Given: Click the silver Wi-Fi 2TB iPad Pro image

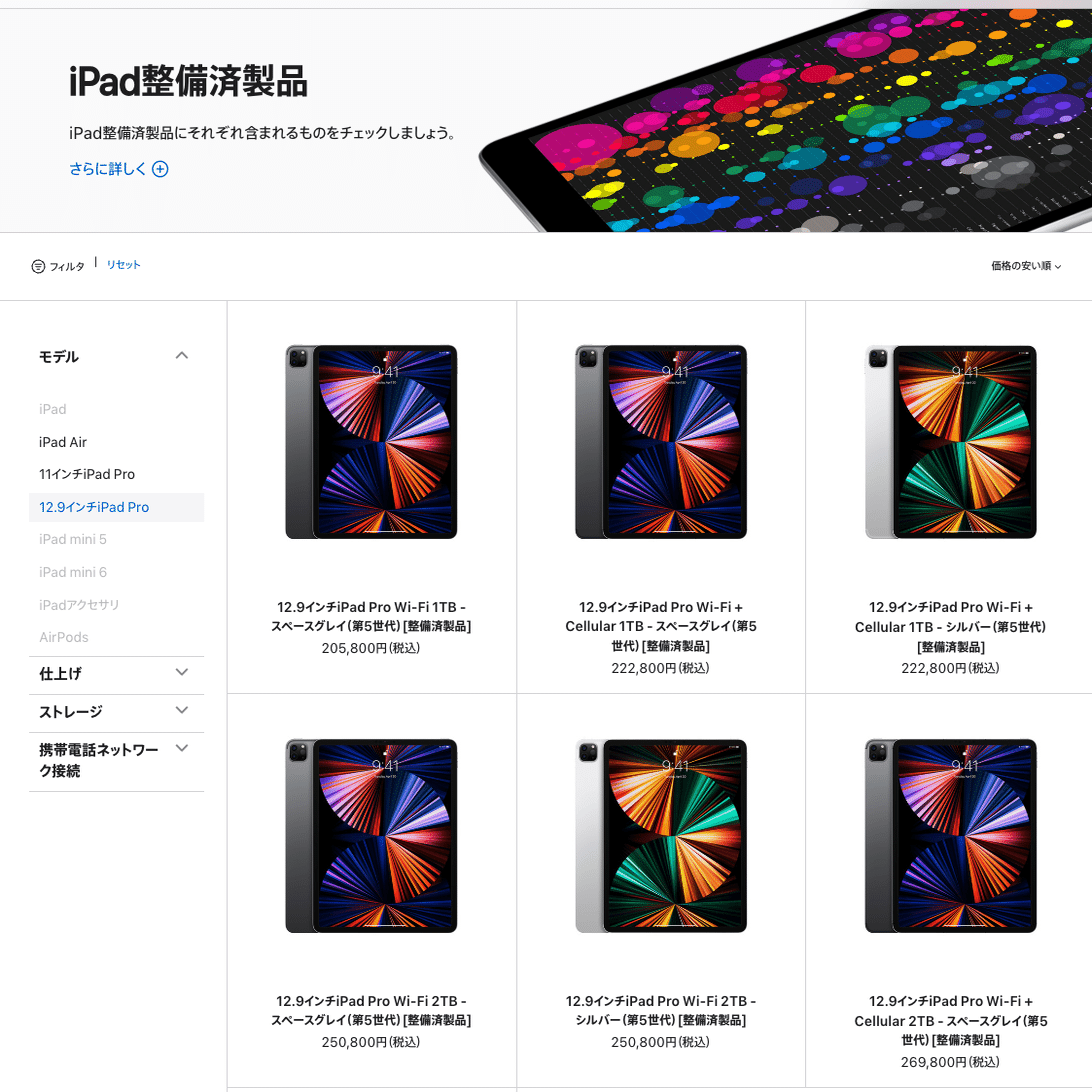Looking at the screenshot, I should 661,836.
